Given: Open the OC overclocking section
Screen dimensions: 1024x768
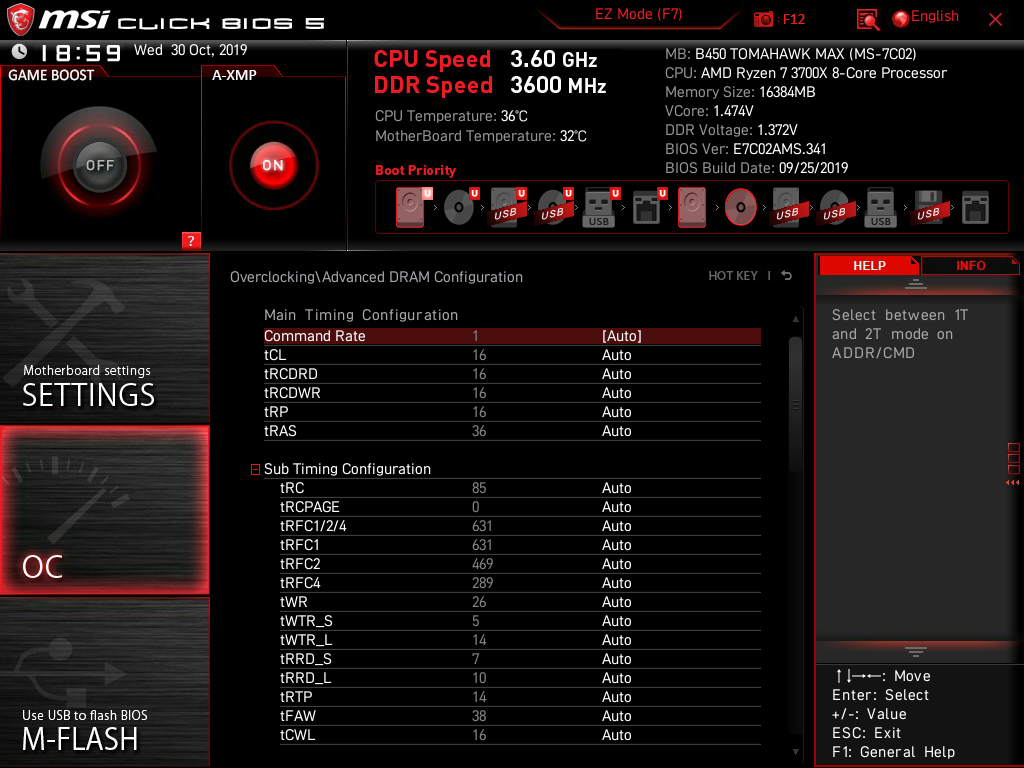Looking at the screenshot, I should 104,511.
